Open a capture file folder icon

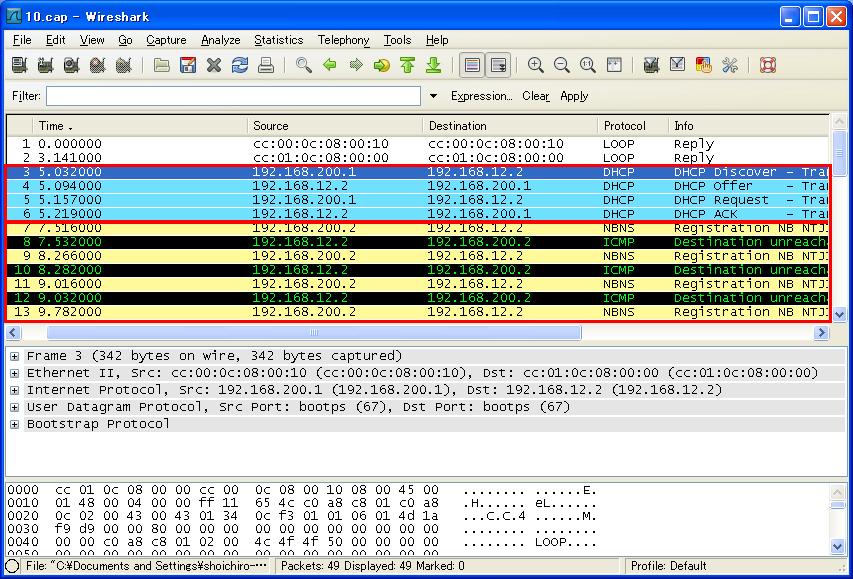pyautogui.click(x=162, y=65)
